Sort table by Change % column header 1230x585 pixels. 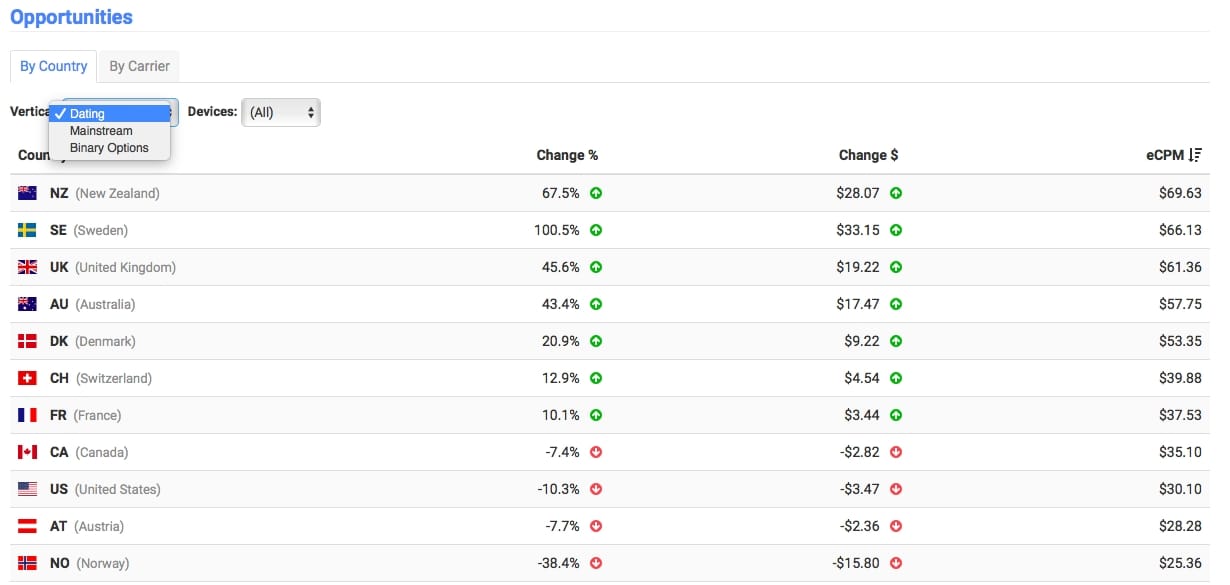pyautogui.click(x=567, y=155)
